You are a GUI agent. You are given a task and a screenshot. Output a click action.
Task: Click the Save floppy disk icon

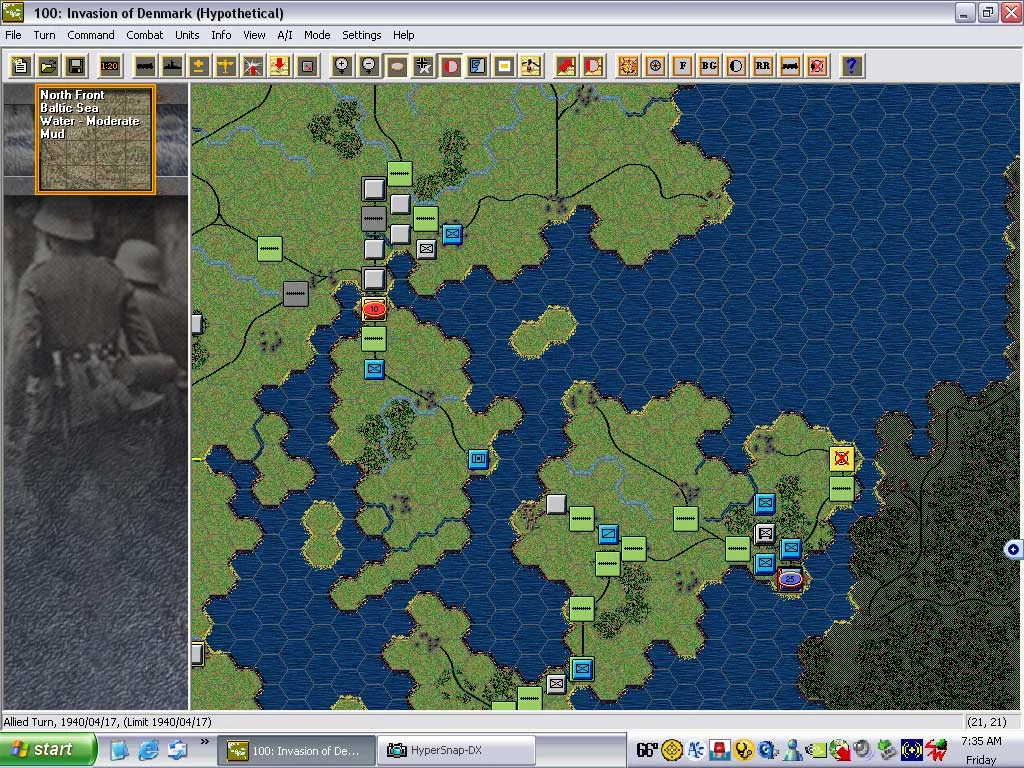[76, 66]
